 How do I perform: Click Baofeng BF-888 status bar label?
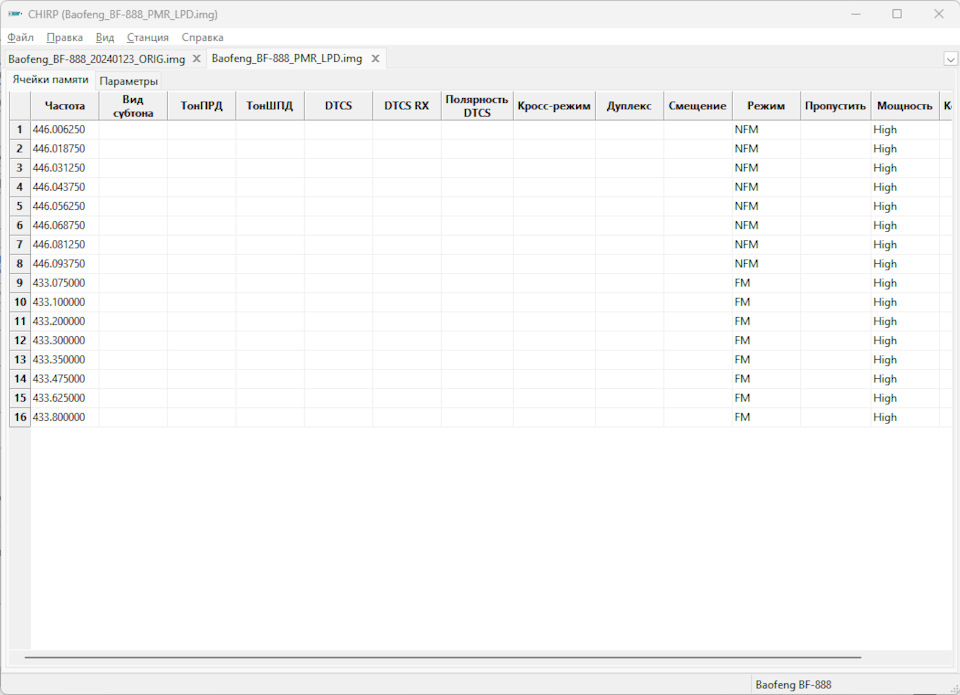tap(793, 685)
